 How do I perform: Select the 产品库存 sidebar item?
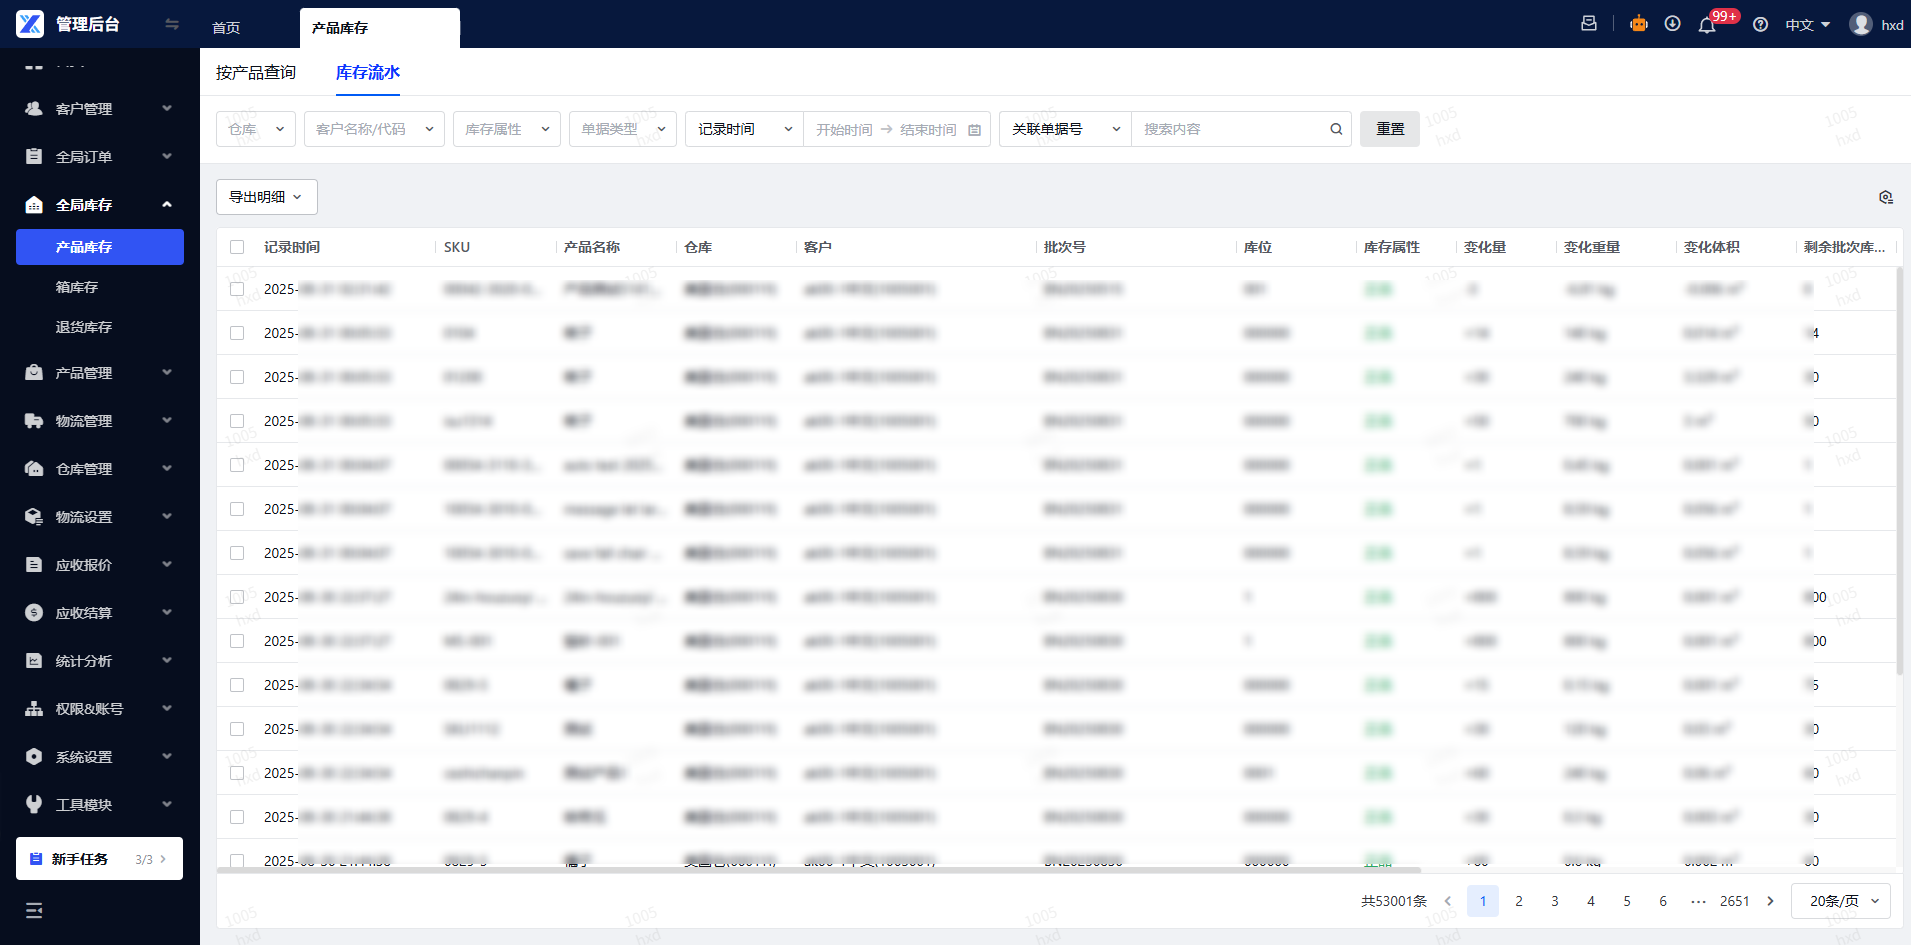pyautogui.click(x=100, y=247)
